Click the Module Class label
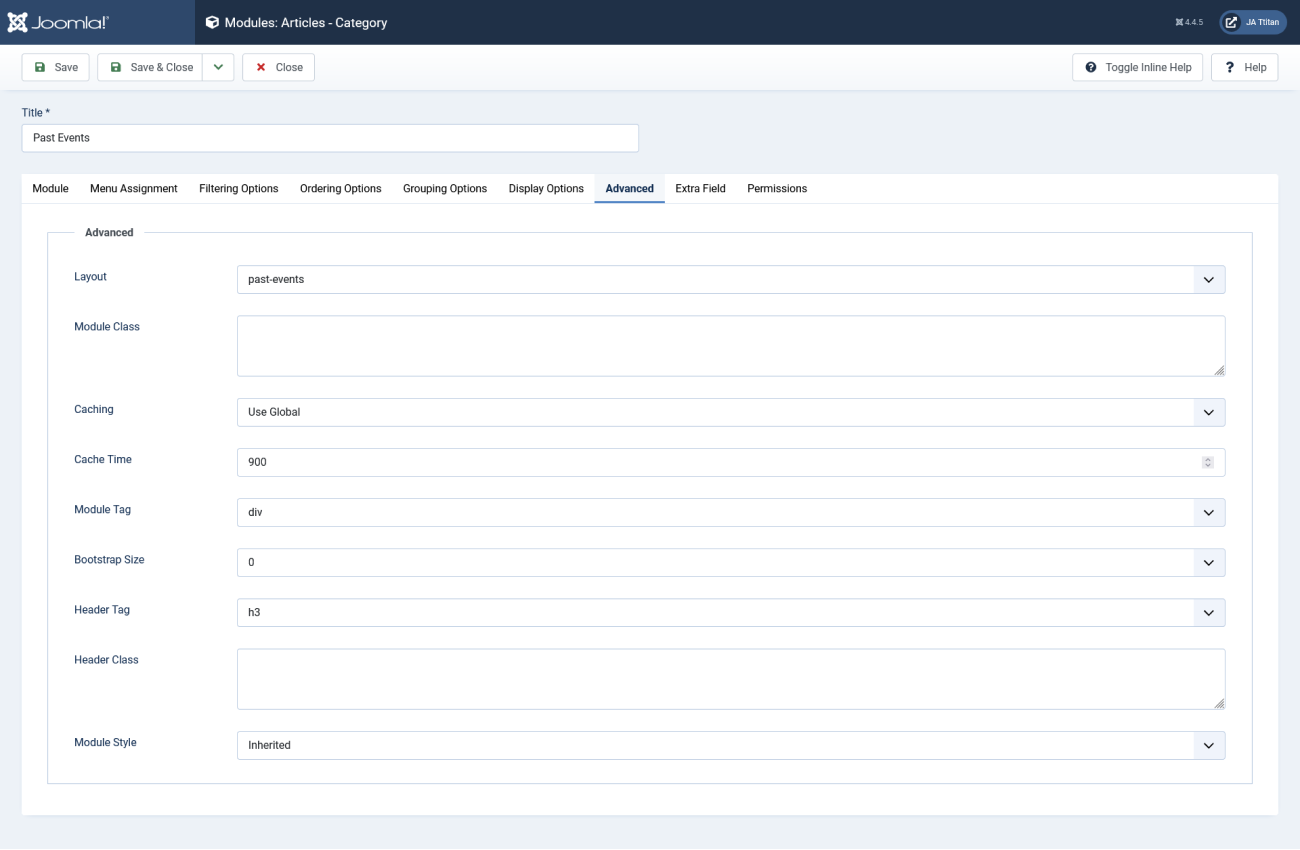This screenshot has height=850, width=1300. pyautogui.click(x=107, y=326)
